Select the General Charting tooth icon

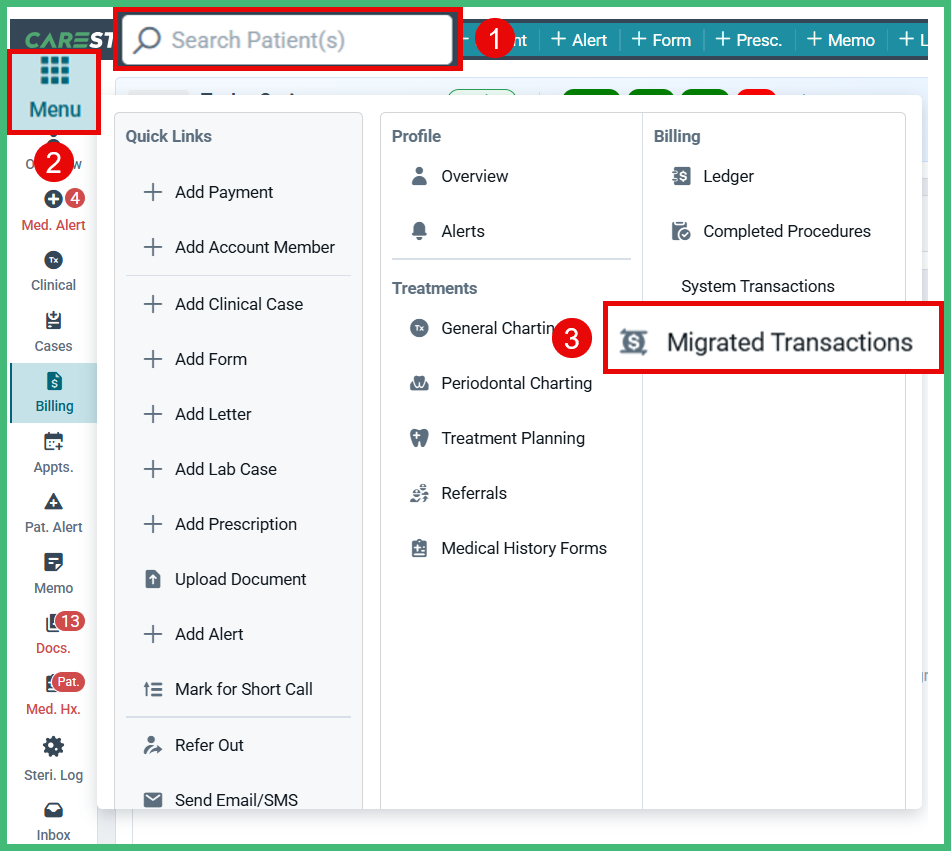419,328
